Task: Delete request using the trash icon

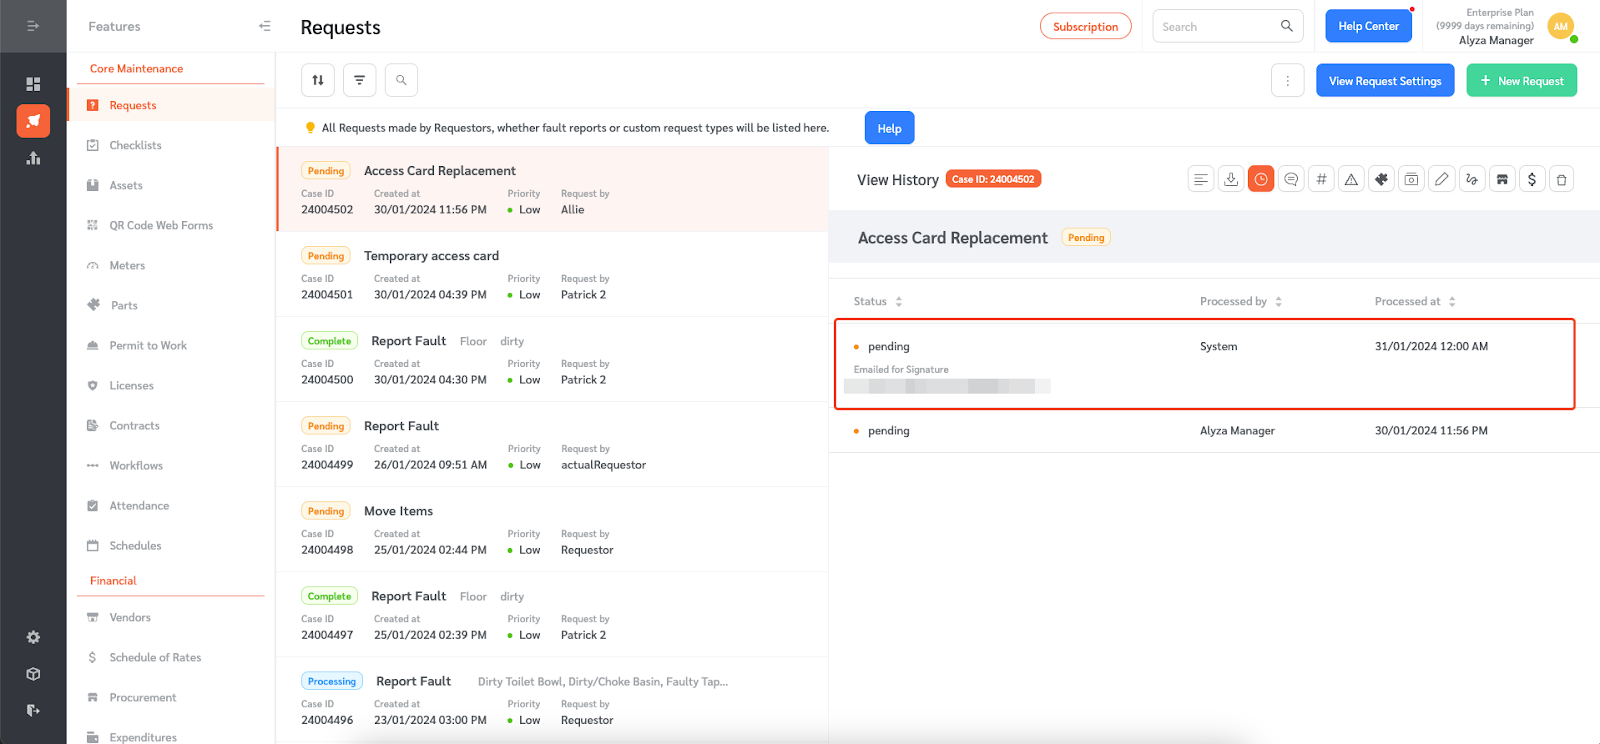Action: pyautogui.click(x=1561, y=180)
